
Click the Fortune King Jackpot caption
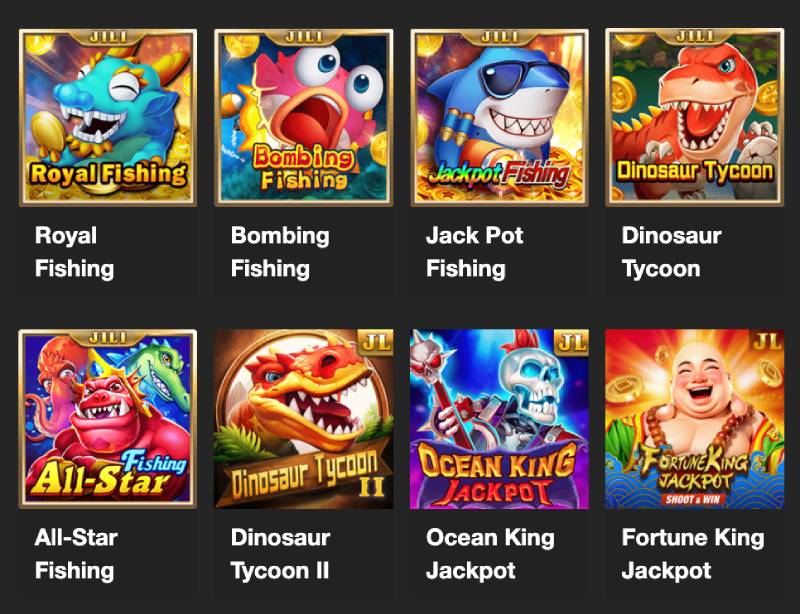point(693,554)
